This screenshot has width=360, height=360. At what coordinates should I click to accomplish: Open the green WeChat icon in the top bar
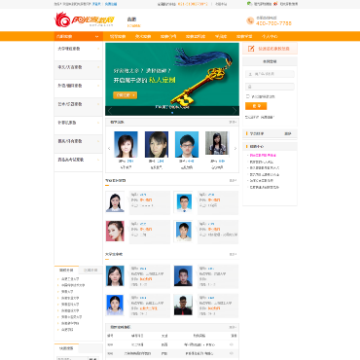tap(249, 4)
